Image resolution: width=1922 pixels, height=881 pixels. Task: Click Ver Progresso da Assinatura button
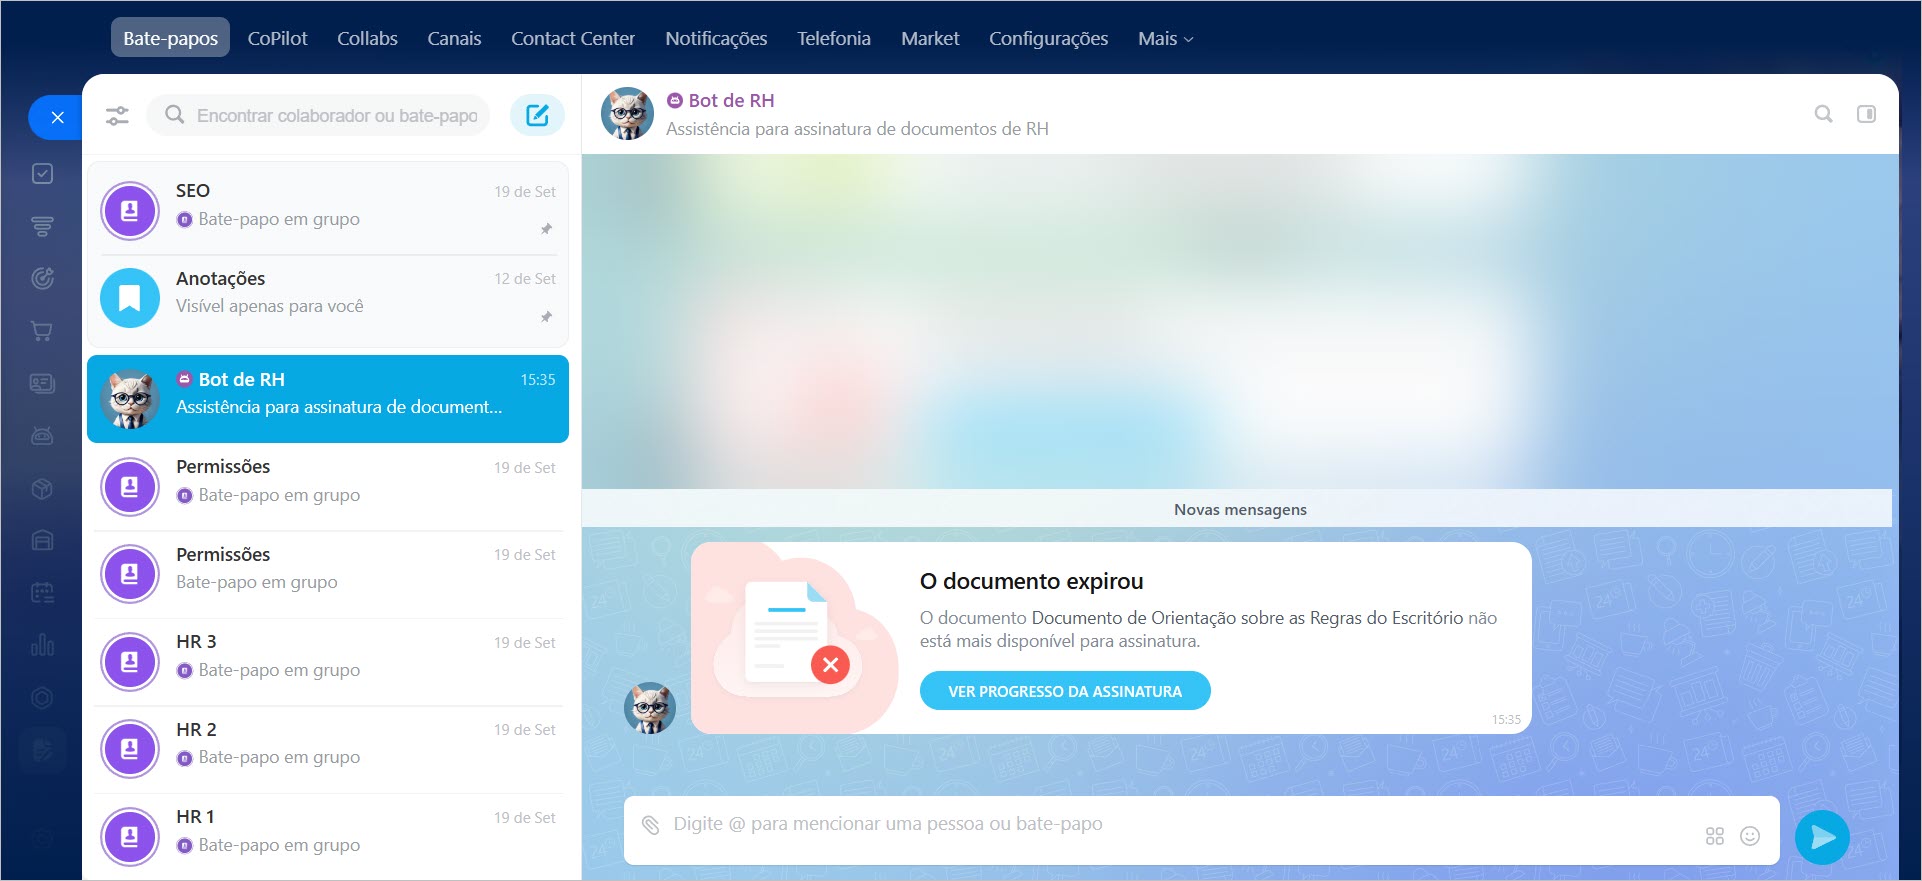(x=1064, y=691)
